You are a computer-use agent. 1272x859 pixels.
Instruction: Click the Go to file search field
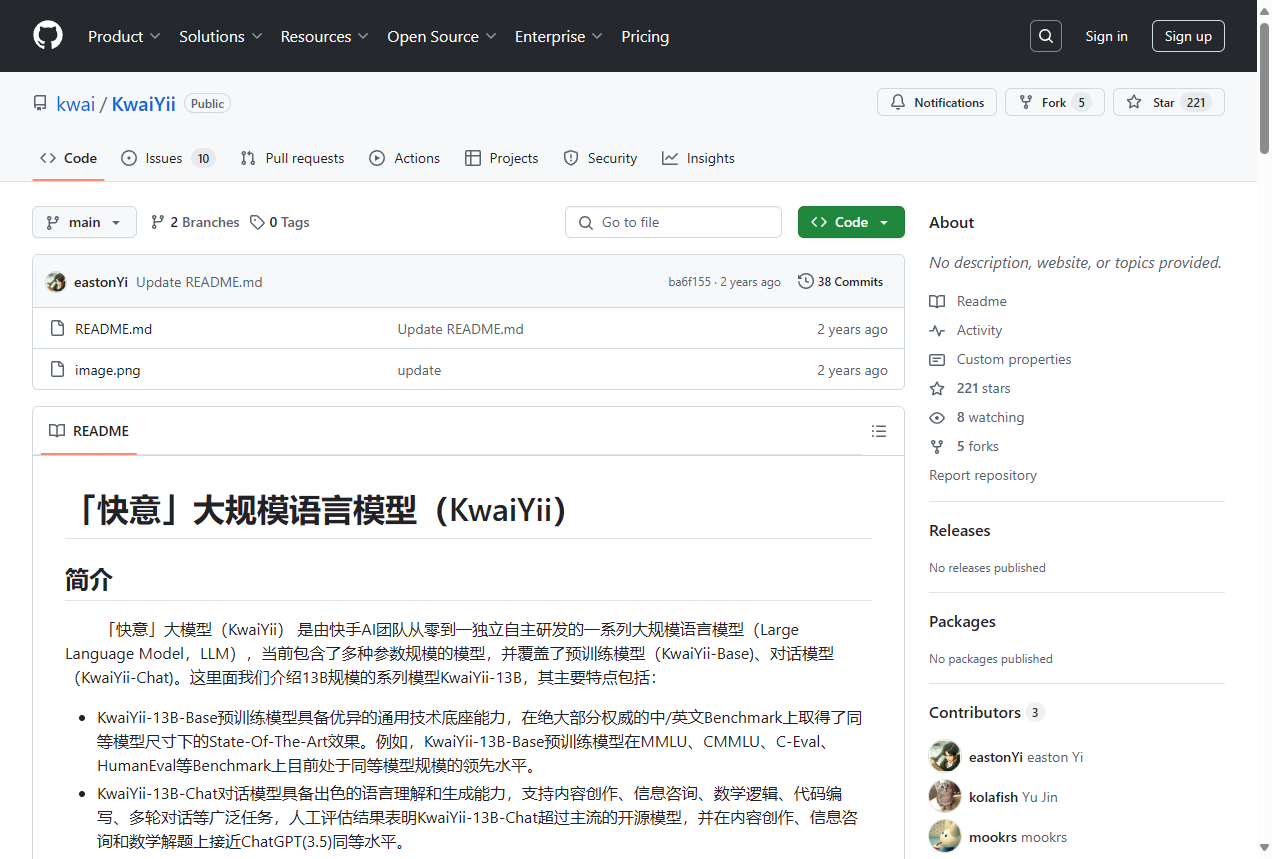coord(673,222)
